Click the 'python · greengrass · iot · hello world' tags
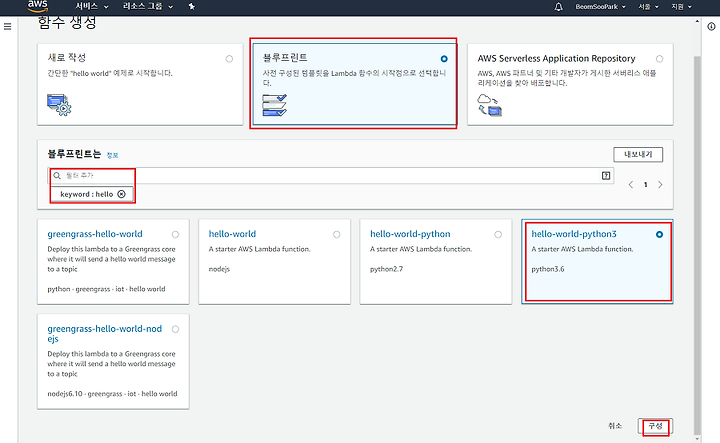720x443 pixels. (106, 289)
